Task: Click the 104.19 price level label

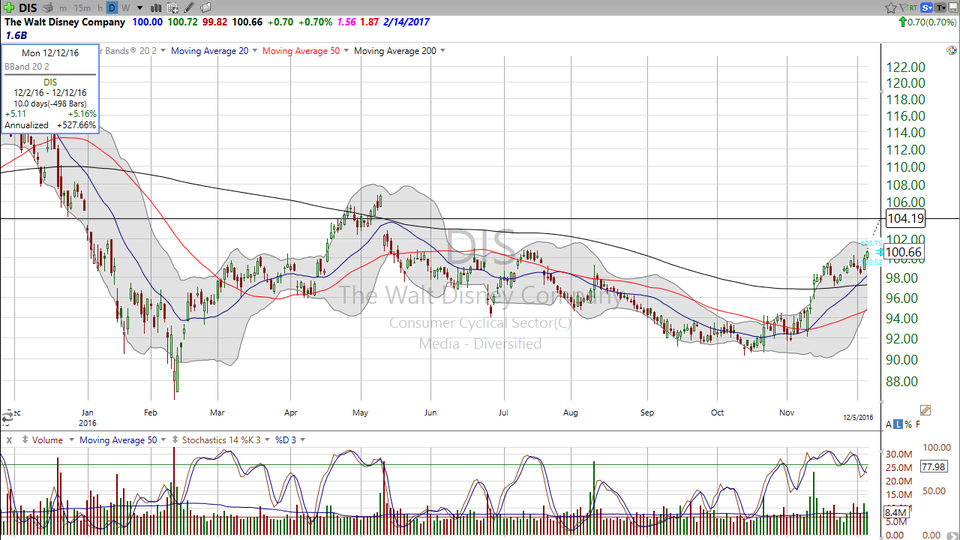Action: tap(906, 219)
